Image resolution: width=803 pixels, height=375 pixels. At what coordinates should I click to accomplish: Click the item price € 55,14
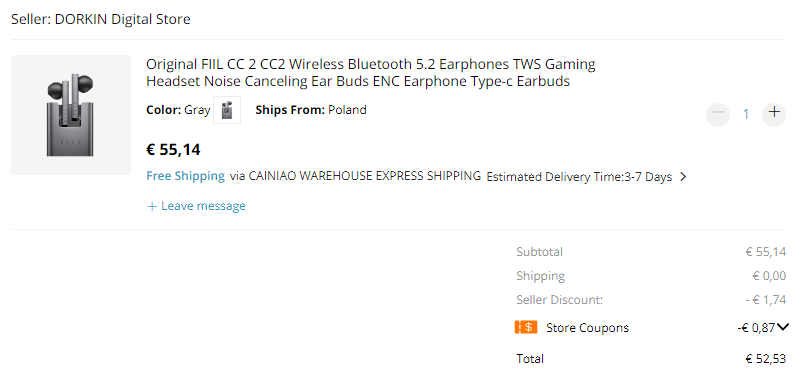[x=173, y=150]
